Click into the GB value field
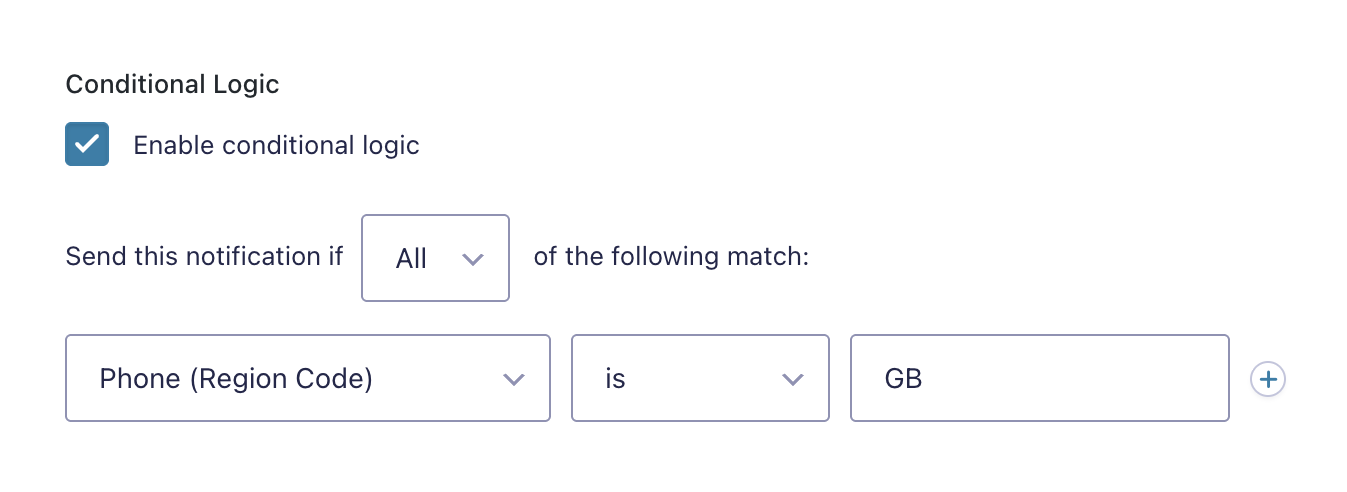1347x492 pixels. click(1039, 378)
